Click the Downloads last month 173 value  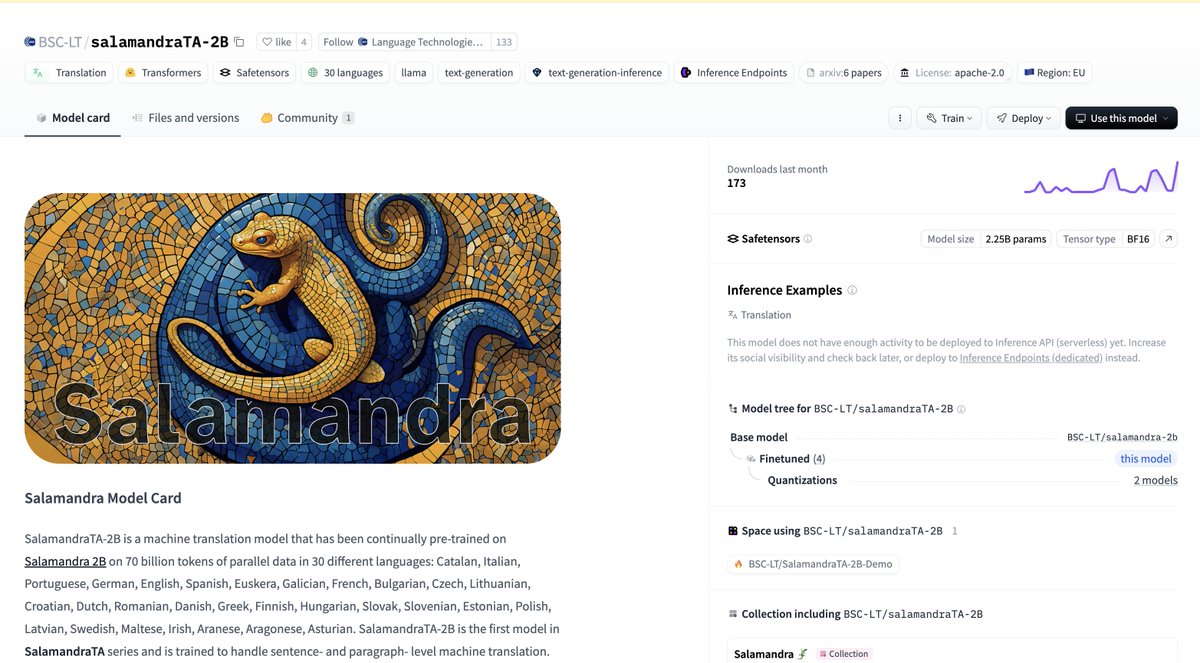tap(736, 183)
